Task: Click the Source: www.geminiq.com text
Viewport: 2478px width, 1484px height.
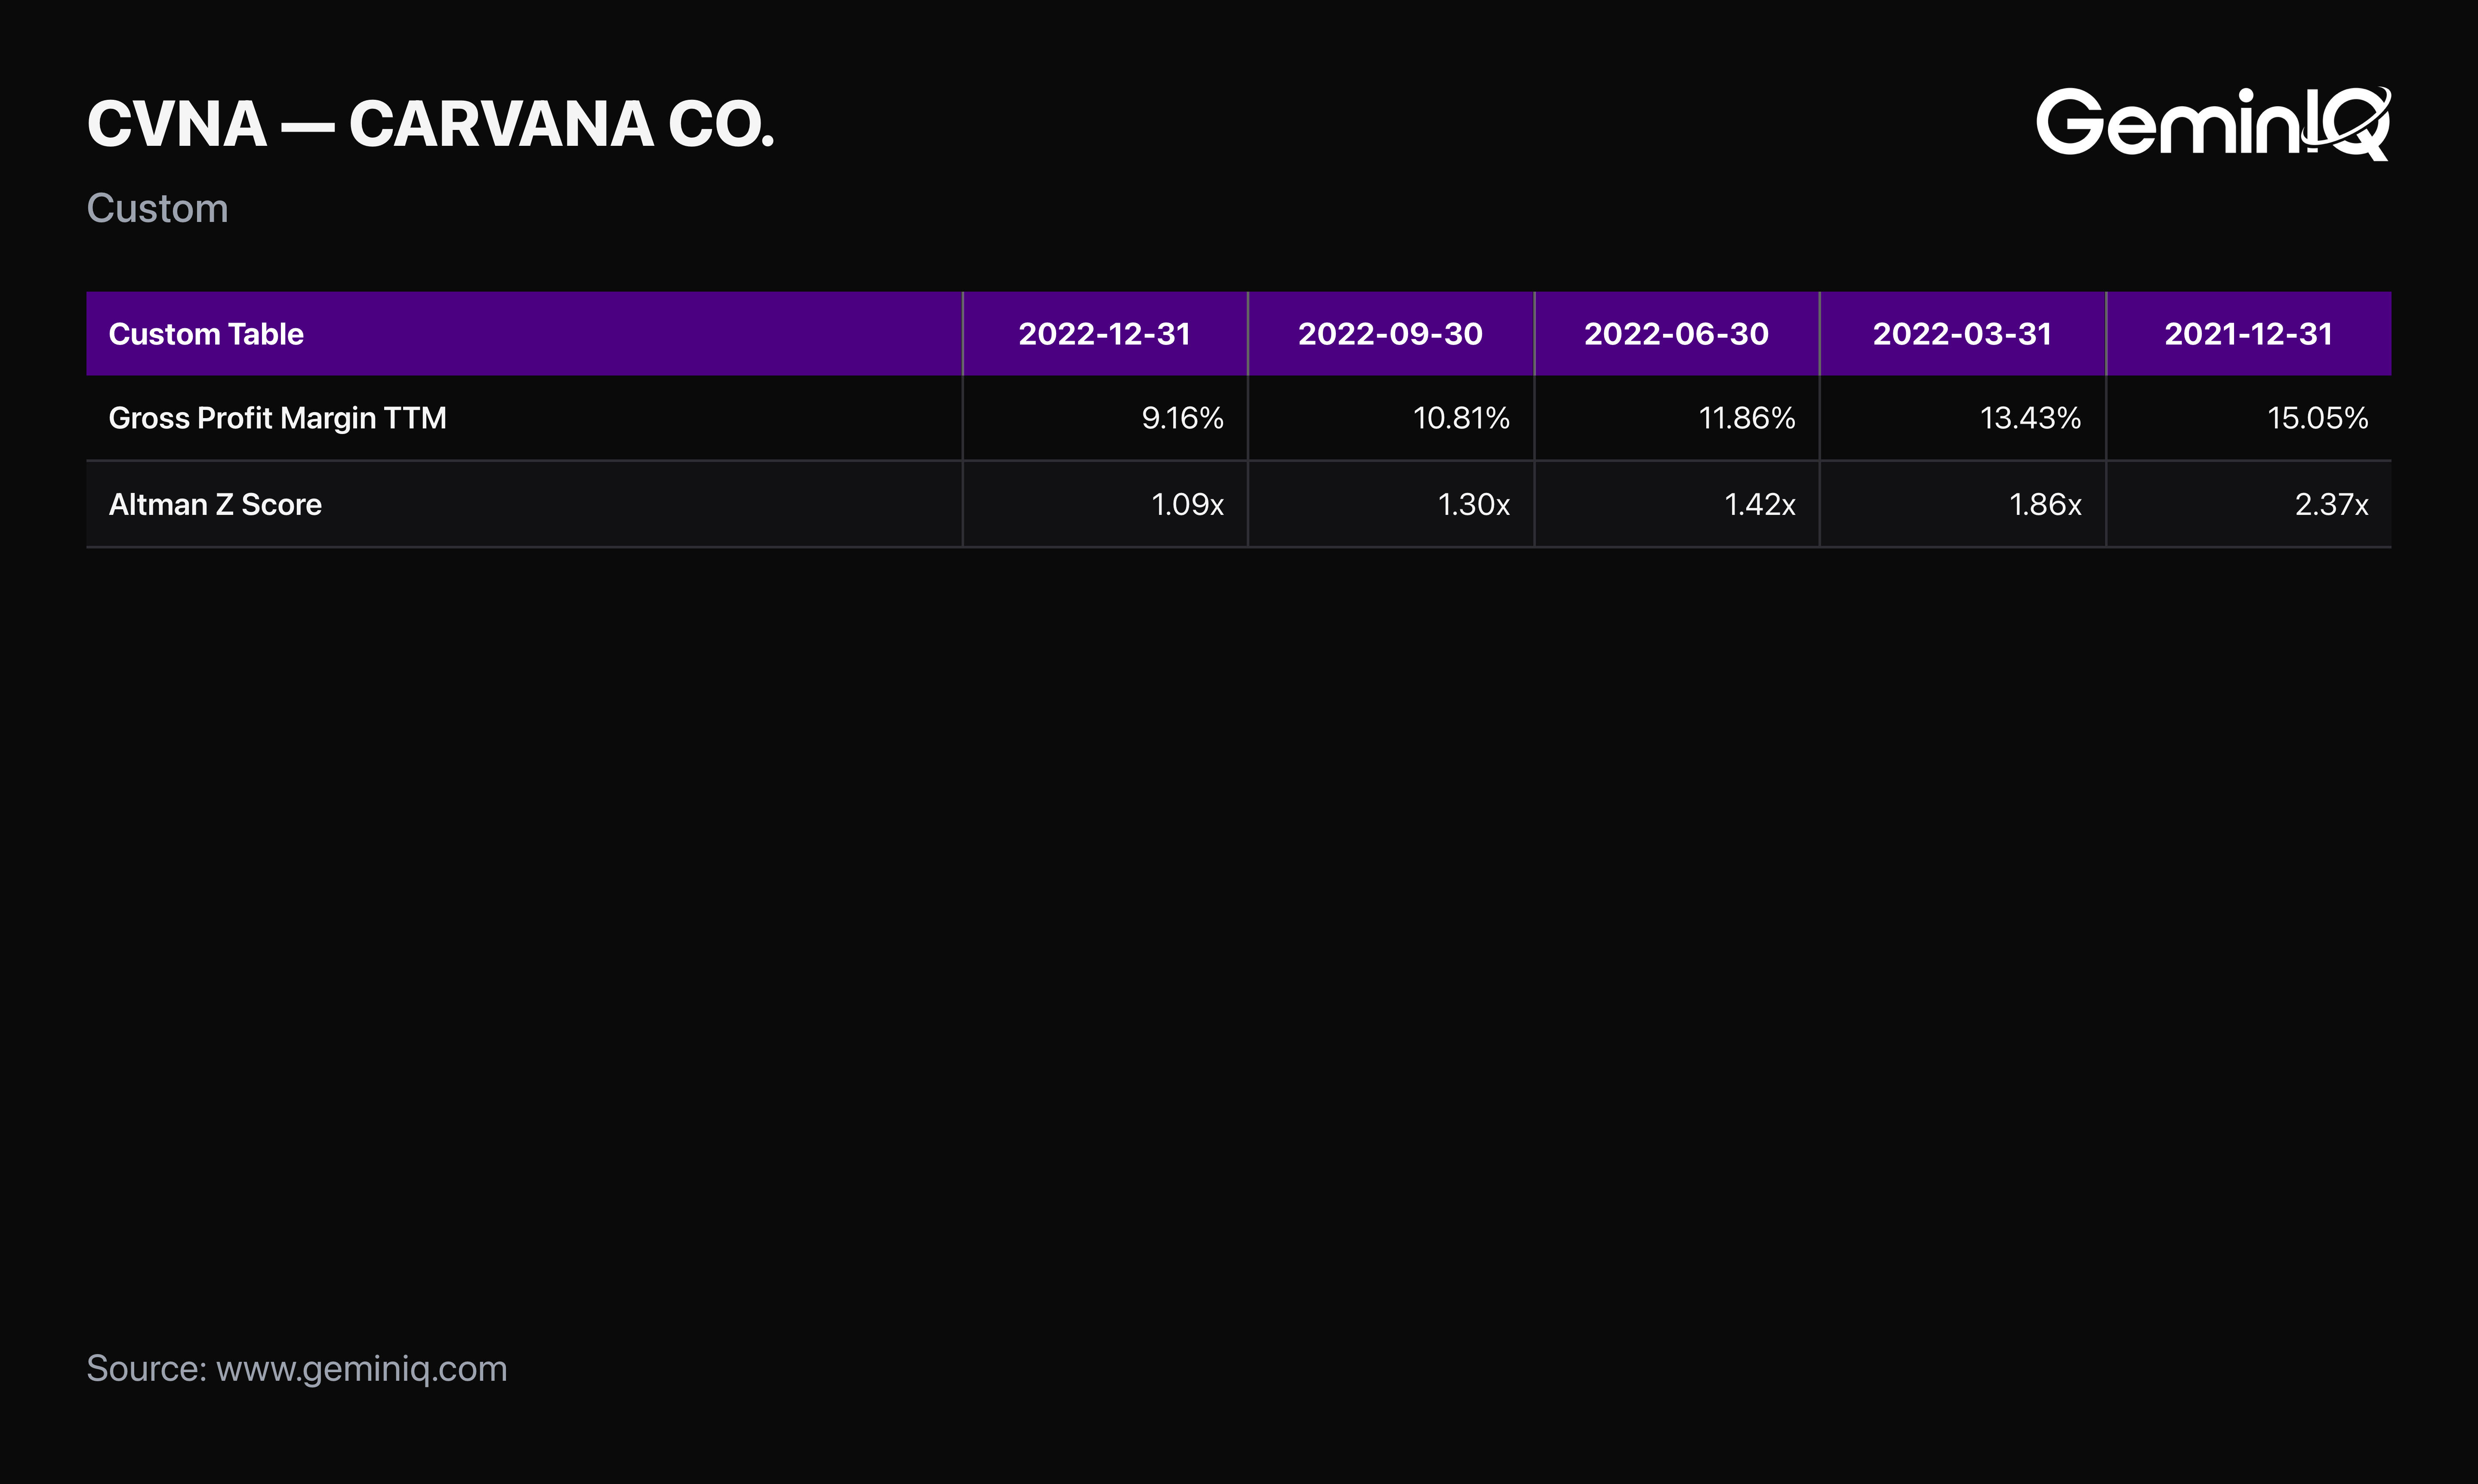Action: [297, 1369]
